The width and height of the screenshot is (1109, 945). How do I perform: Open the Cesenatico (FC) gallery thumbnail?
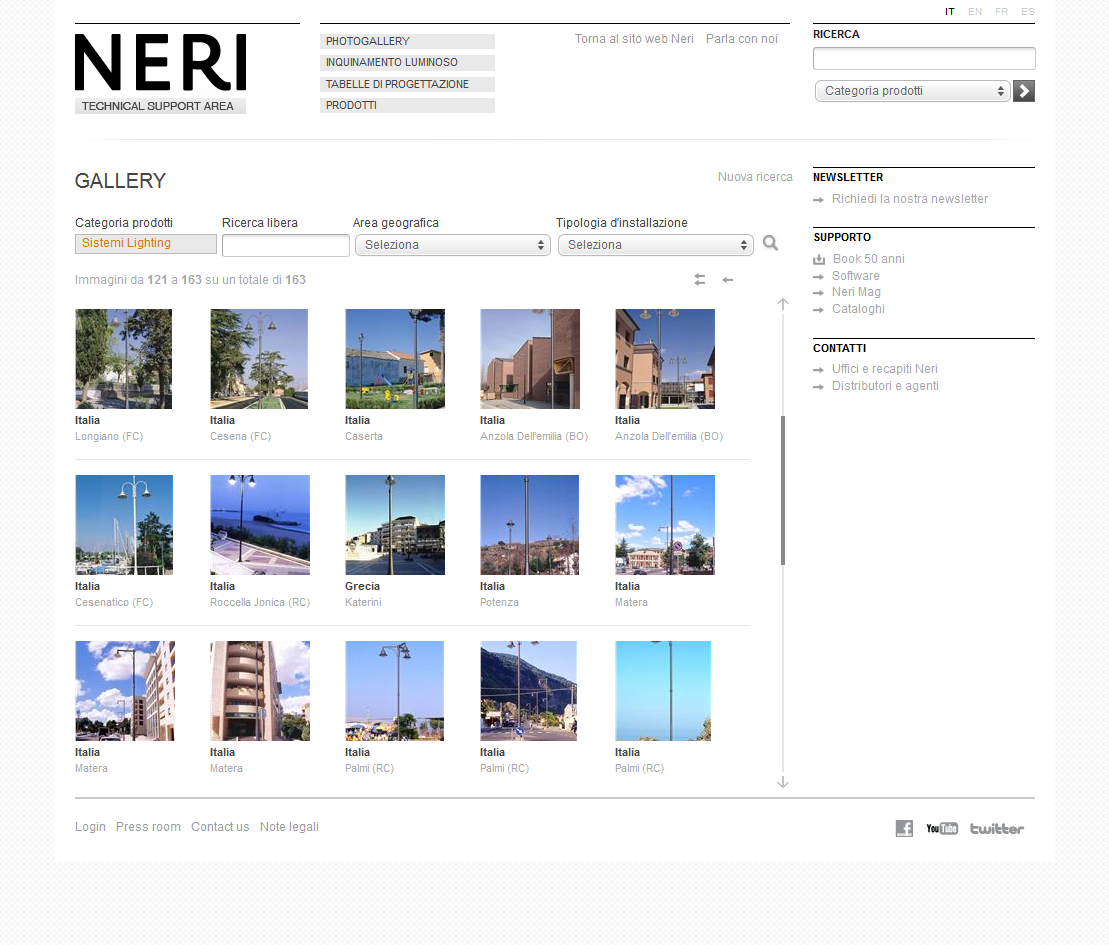124,525
